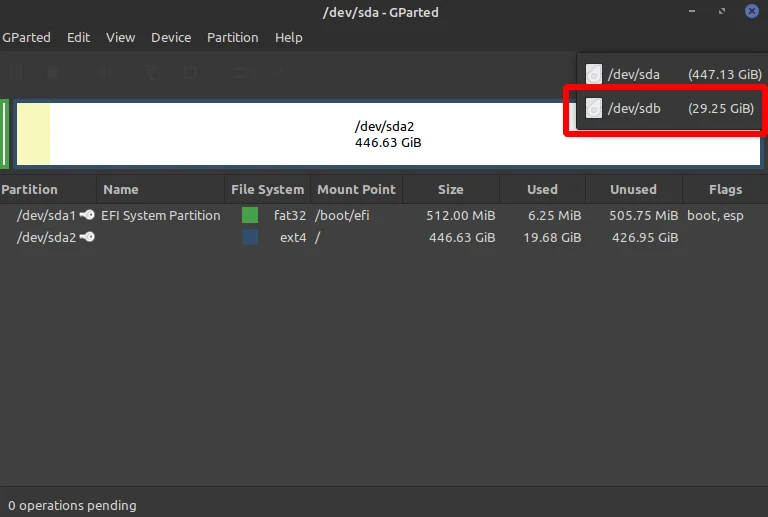
Task: Sort by the Partition column header
Action: point(29,189)
